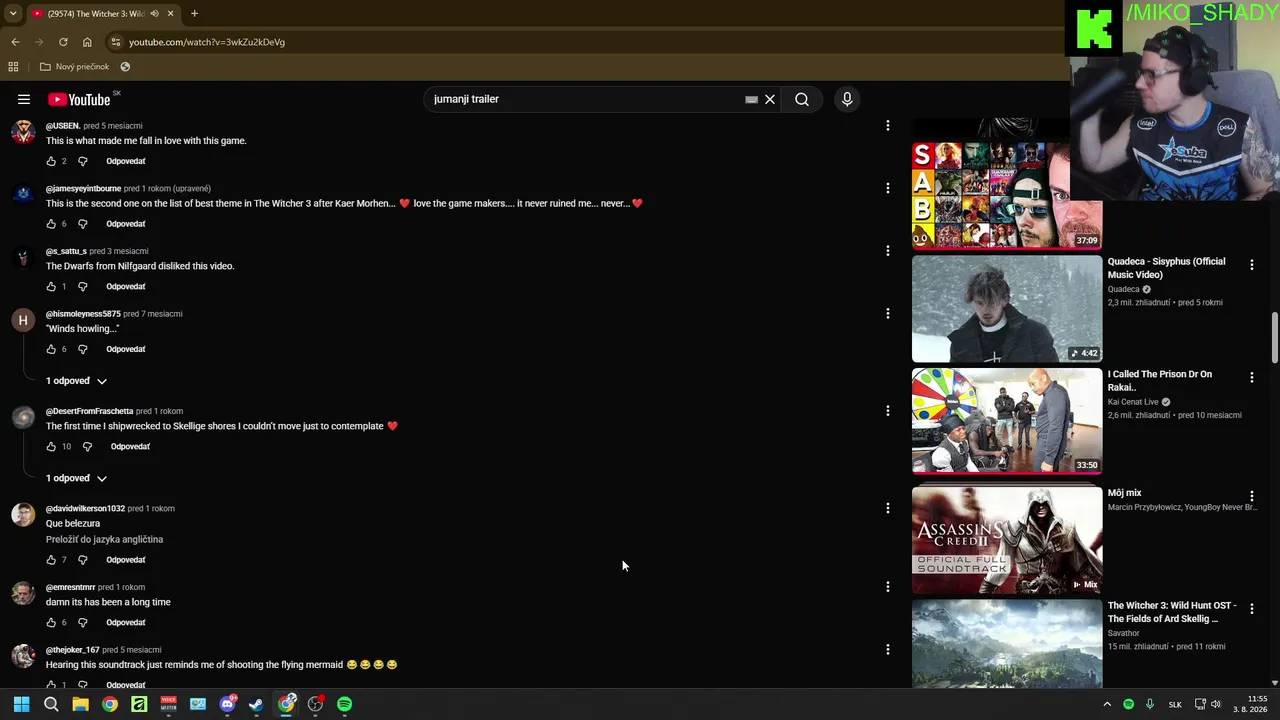
Task: Open options menu for @DesertFromFraschetta comment
Action: (887, 411)
